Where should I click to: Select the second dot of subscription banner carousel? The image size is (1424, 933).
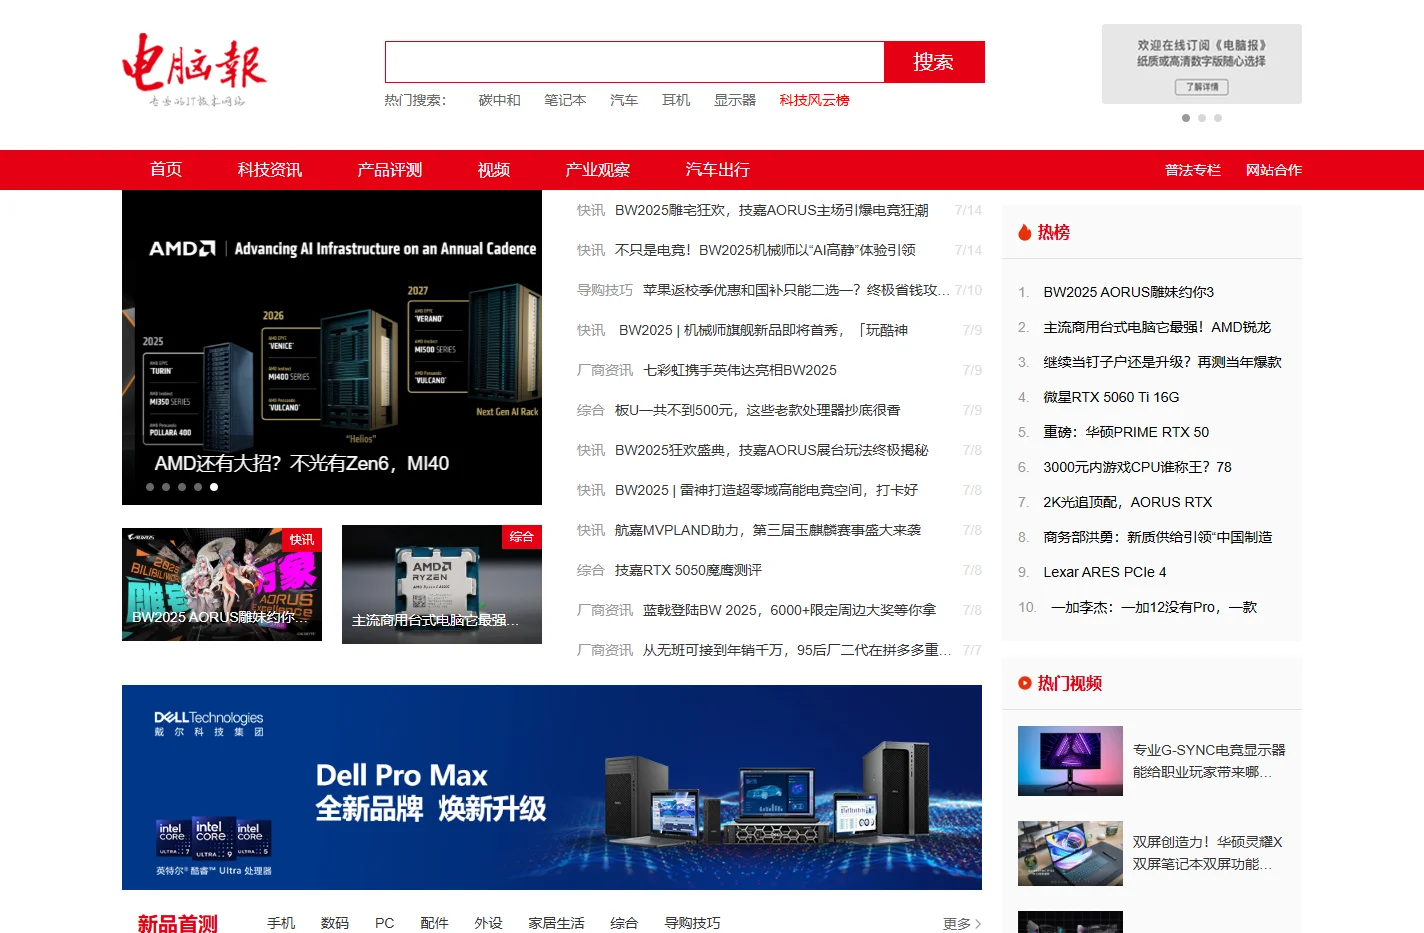pos(1202,118)
